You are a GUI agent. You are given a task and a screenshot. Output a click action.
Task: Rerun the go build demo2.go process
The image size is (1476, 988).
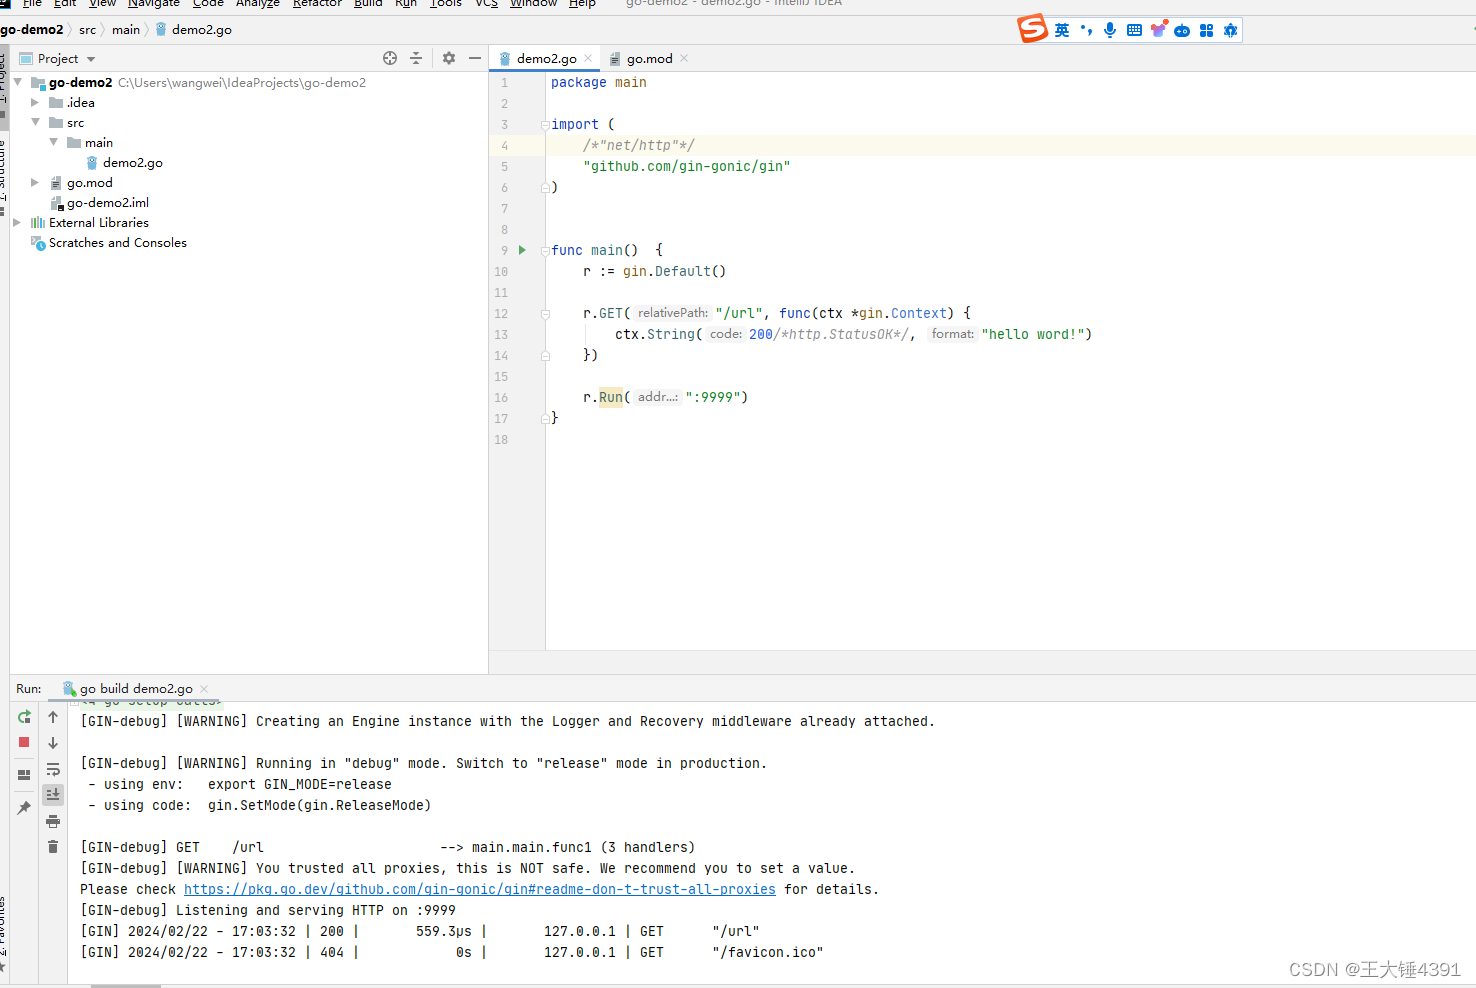coord(24,717)
